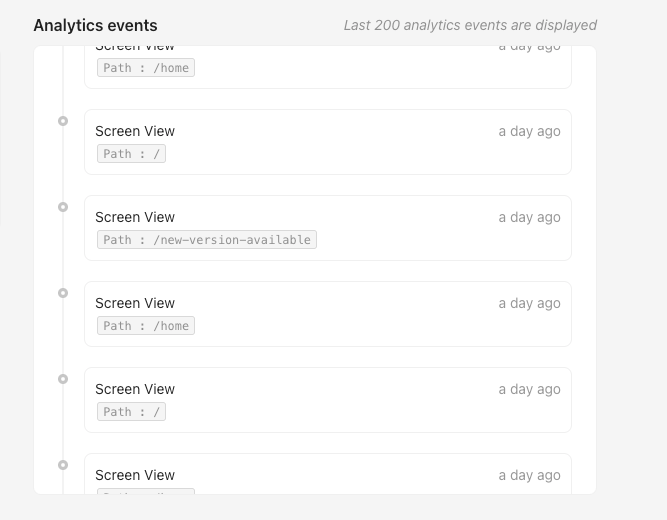Select "Screen View" title directly above new-version-available event

(x=135, y=131)
